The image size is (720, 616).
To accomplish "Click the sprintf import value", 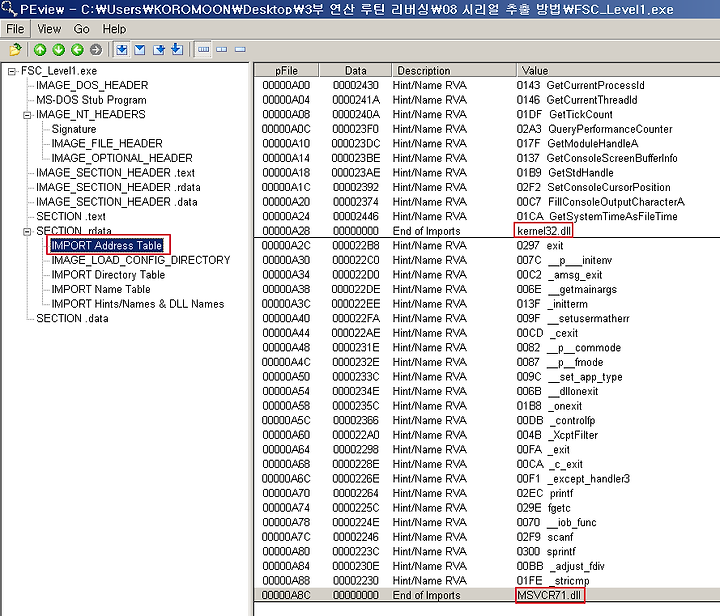I will (546, 552).
